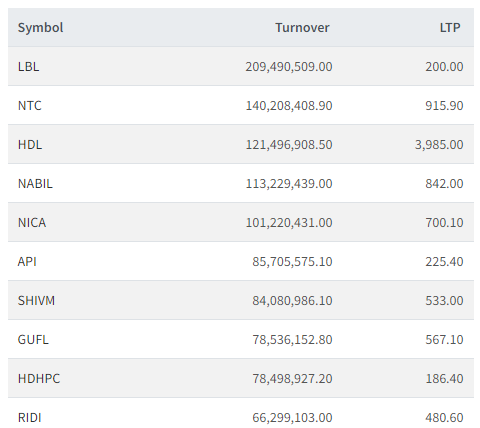Click NABIL turnover 113,229,439.00

coord(289,184)
